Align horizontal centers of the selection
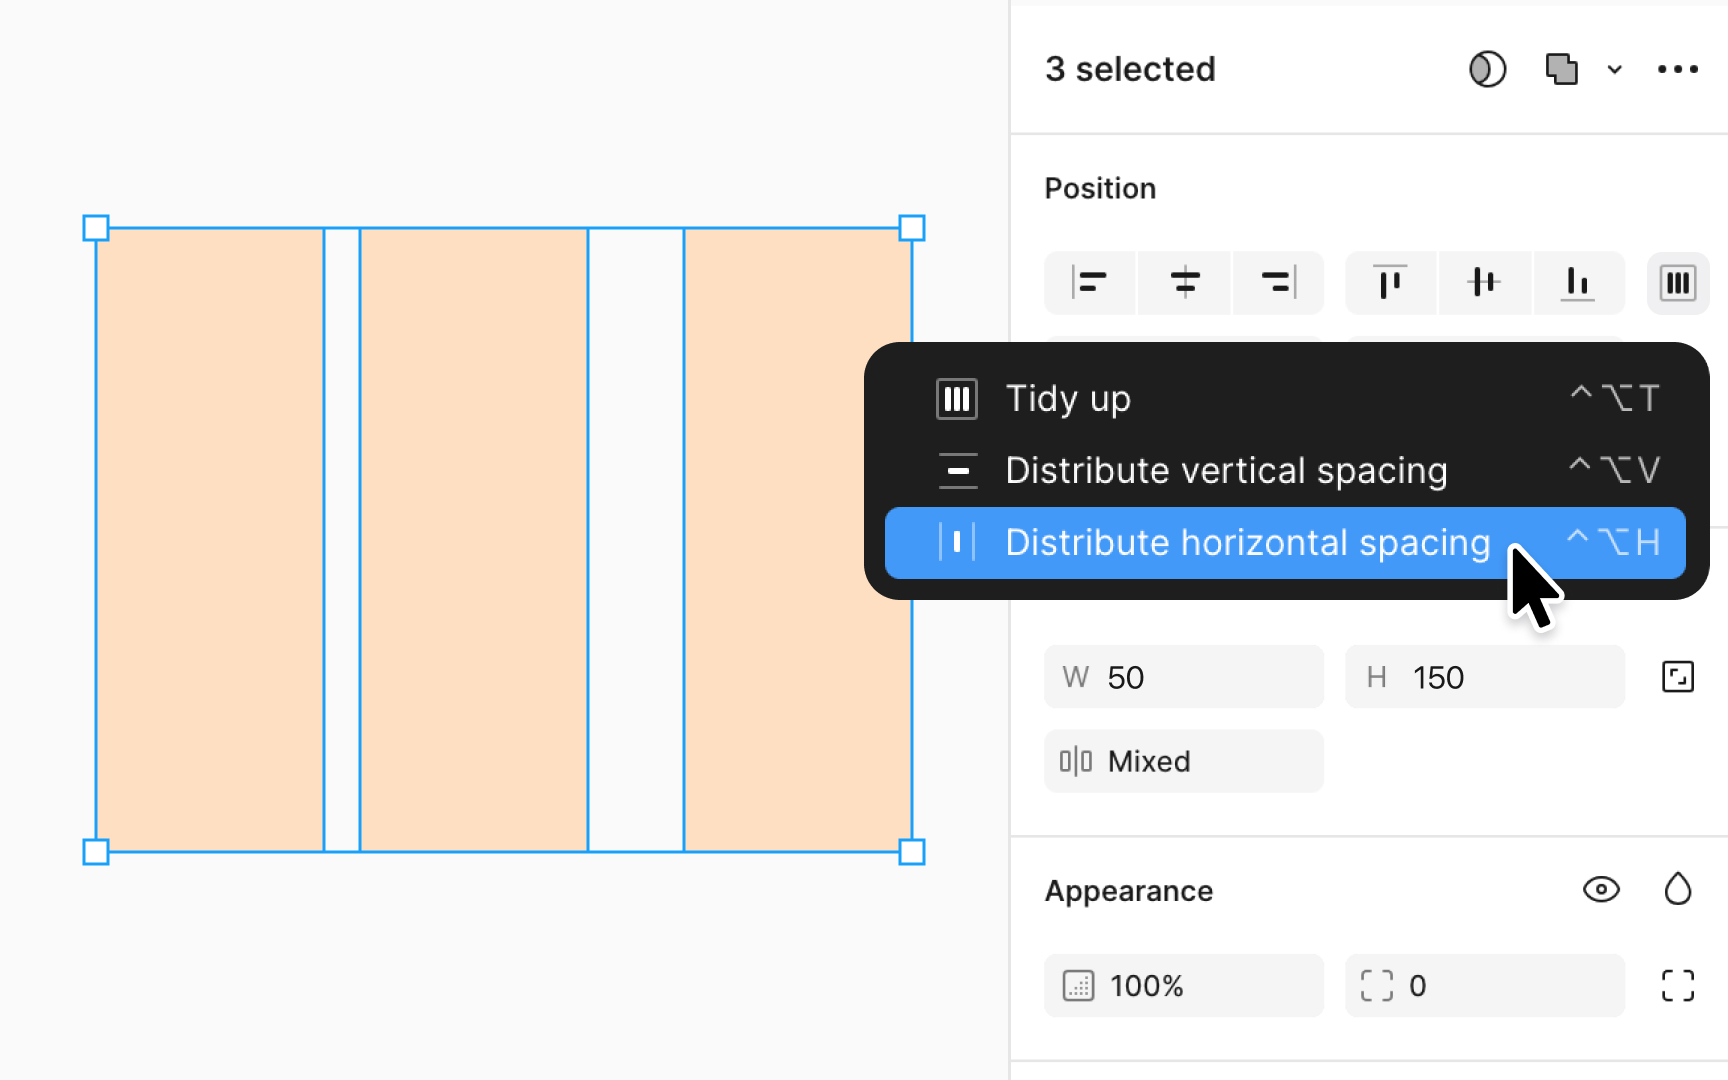This screenshot has height=1080, width=1728. point(1184,283)
